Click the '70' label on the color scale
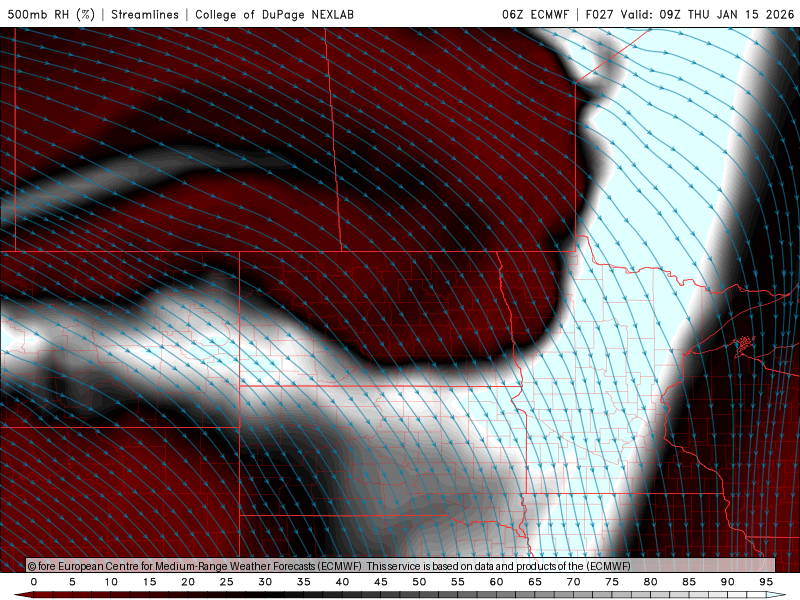The width and height of the screenshot is (800, 600). click(573, 582)
